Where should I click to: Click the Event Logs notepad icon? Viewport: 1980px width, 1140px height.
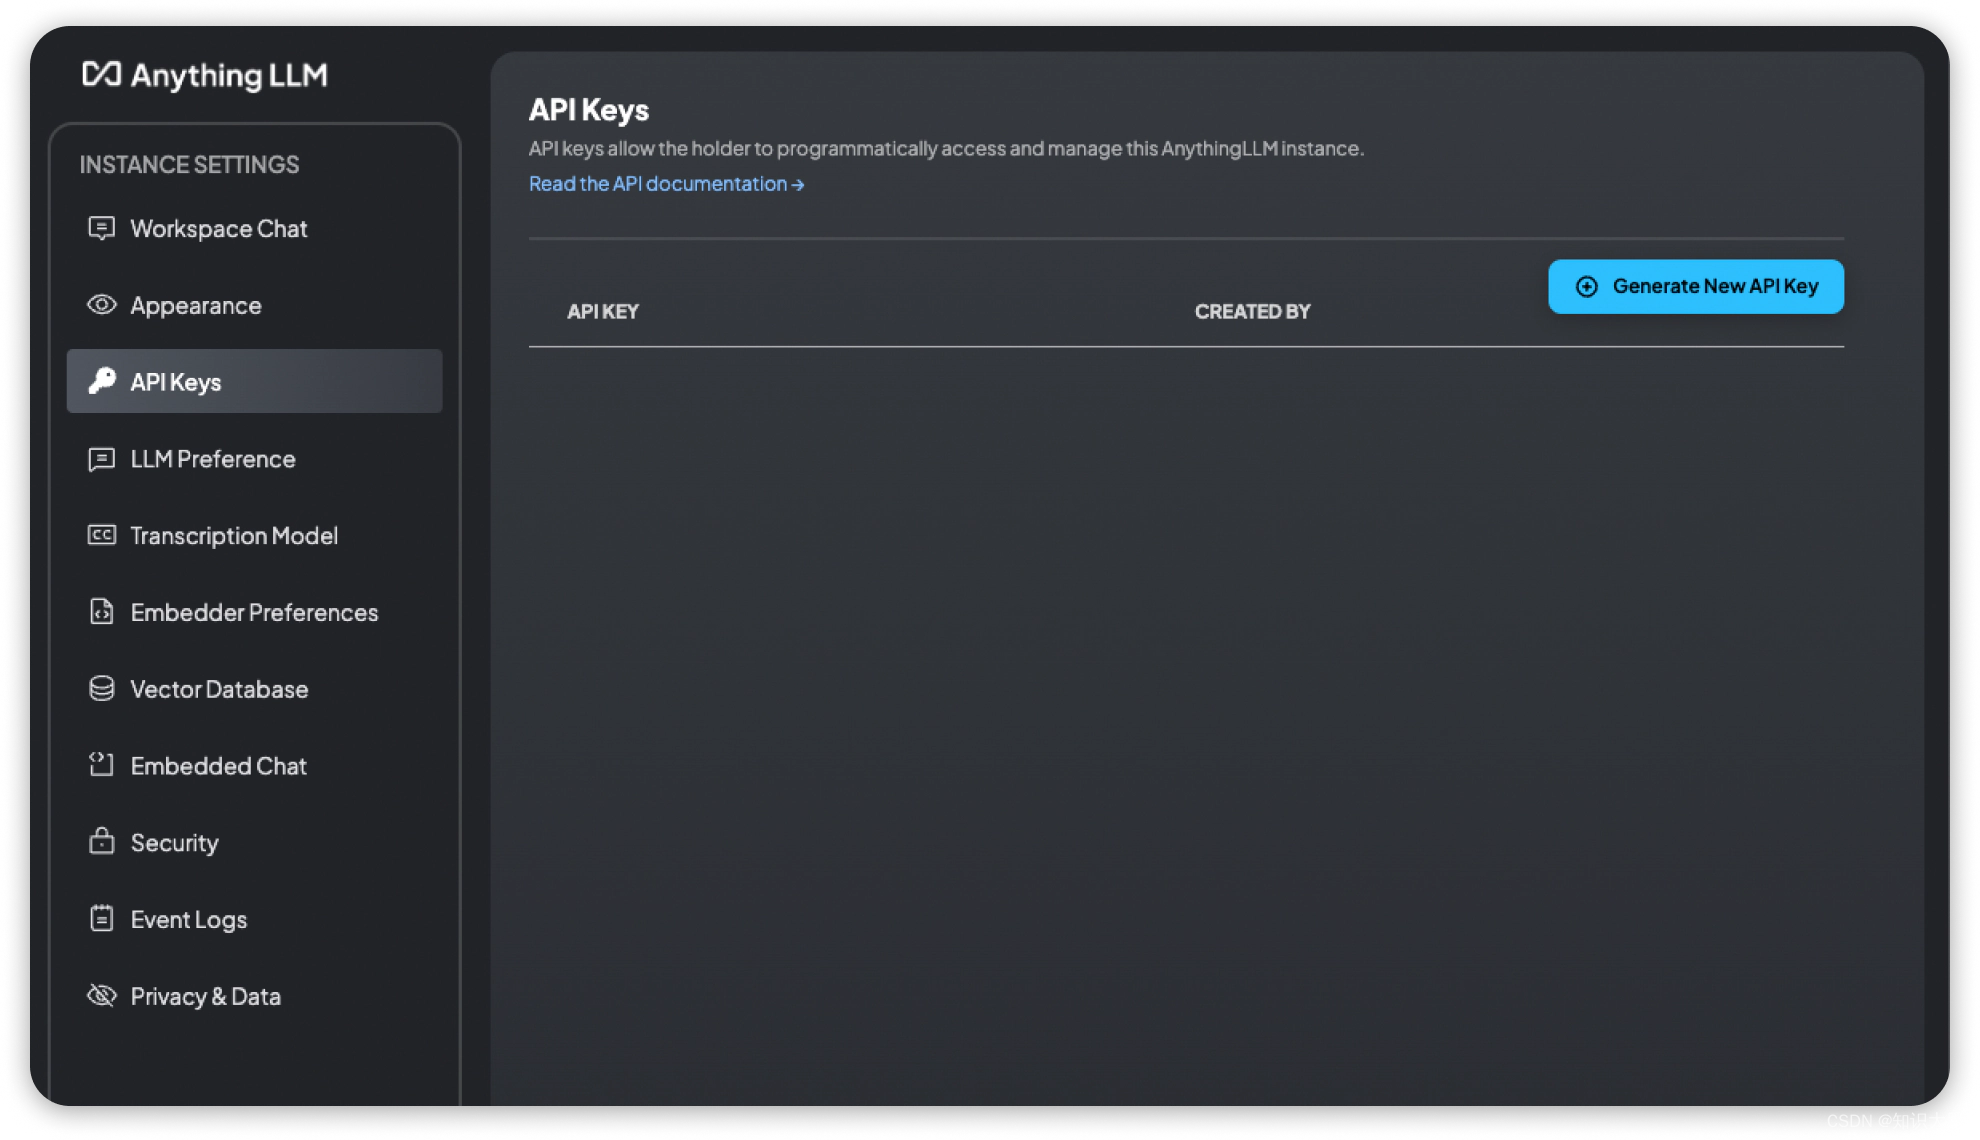tap(101, 918)
